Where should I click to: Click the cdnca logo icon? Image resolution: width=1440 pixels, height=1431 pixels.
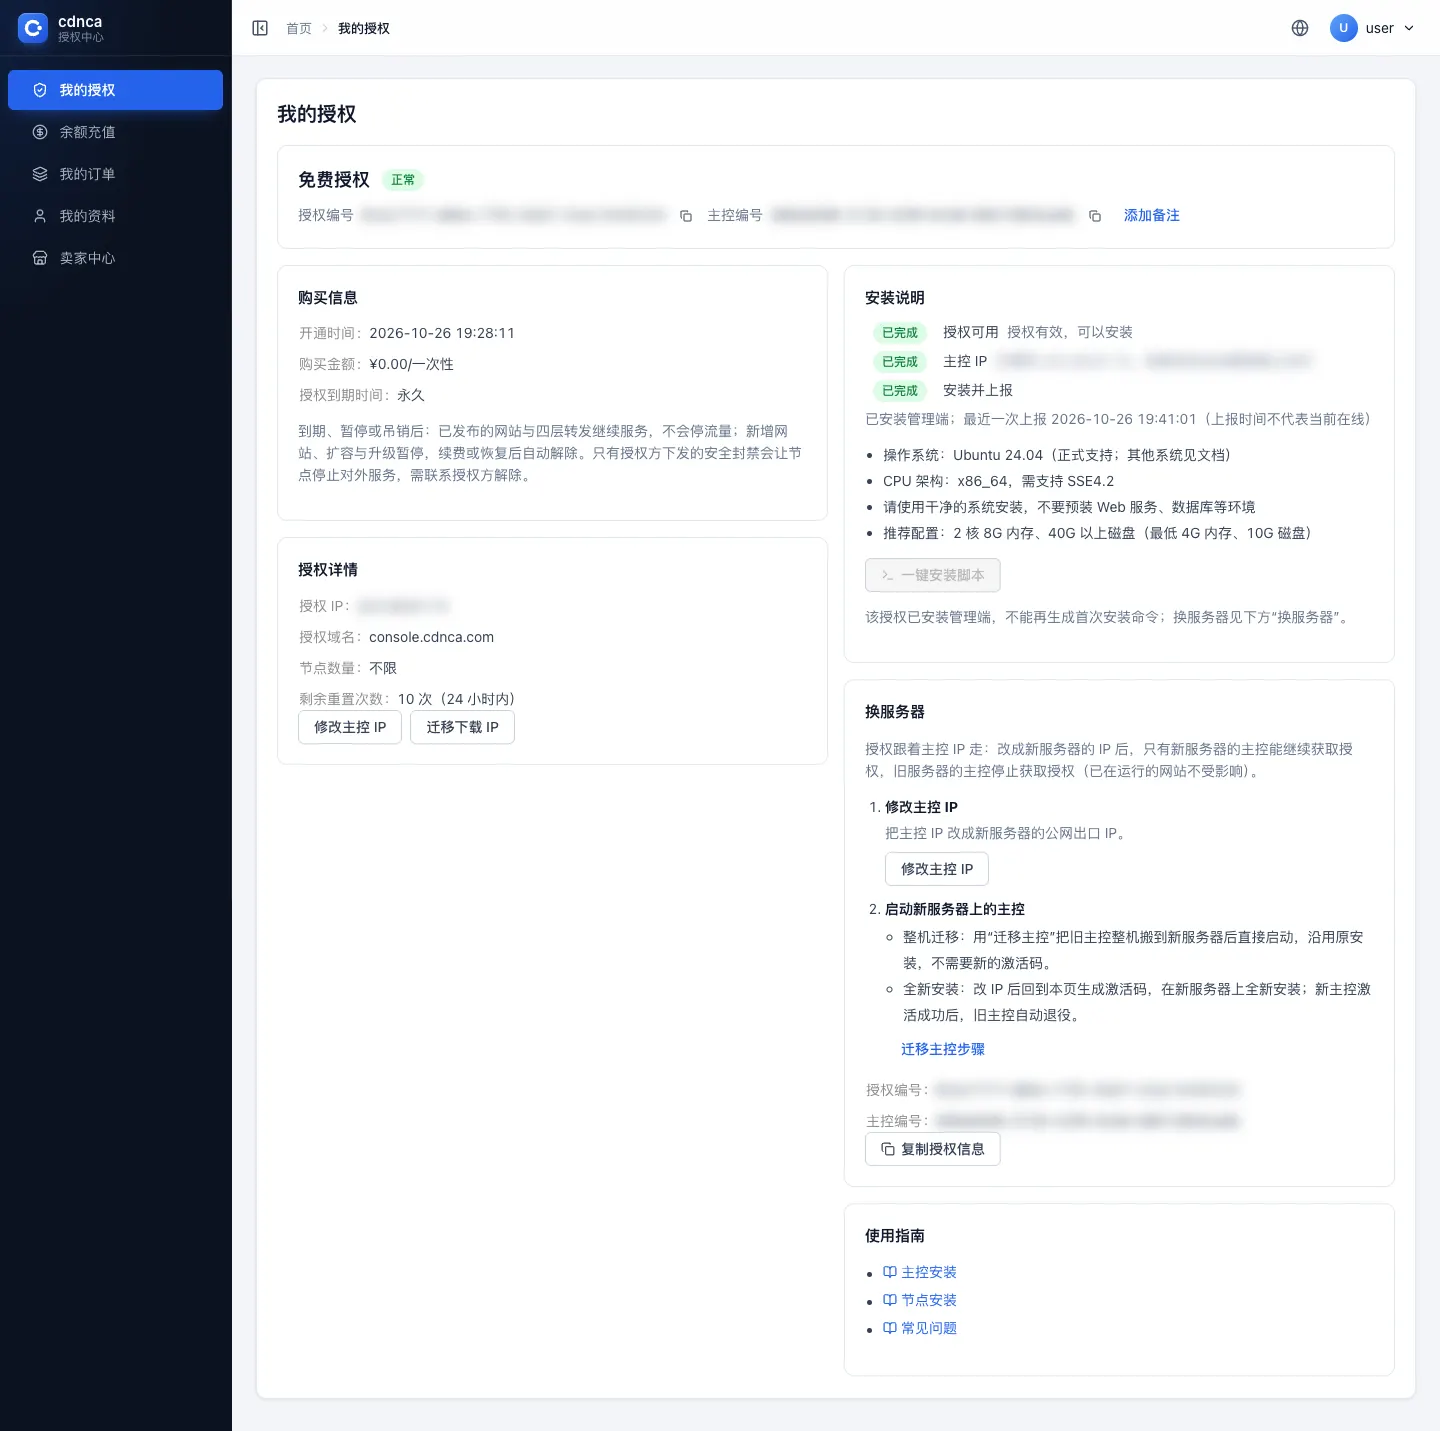[x=33, y=28]
